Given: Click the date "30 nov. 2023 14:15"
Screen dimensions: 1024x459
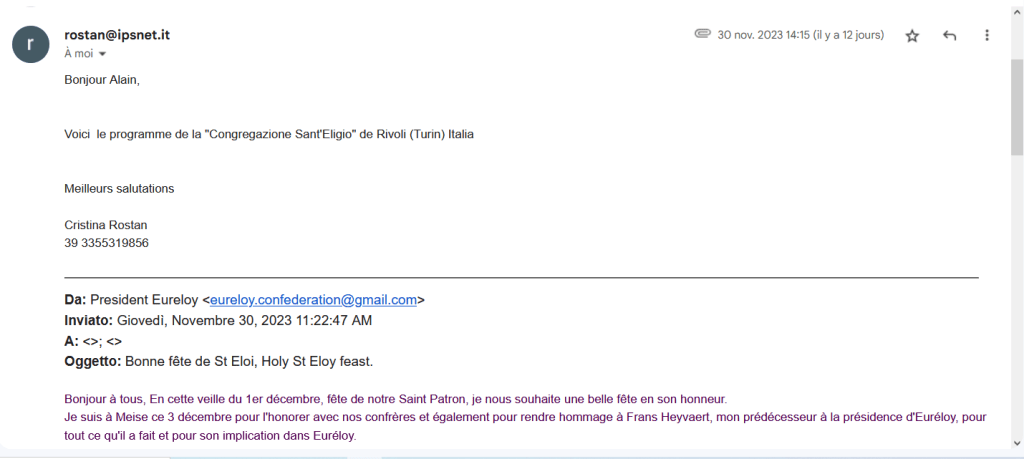Looking at the screenshot, I should pos(764,35).
